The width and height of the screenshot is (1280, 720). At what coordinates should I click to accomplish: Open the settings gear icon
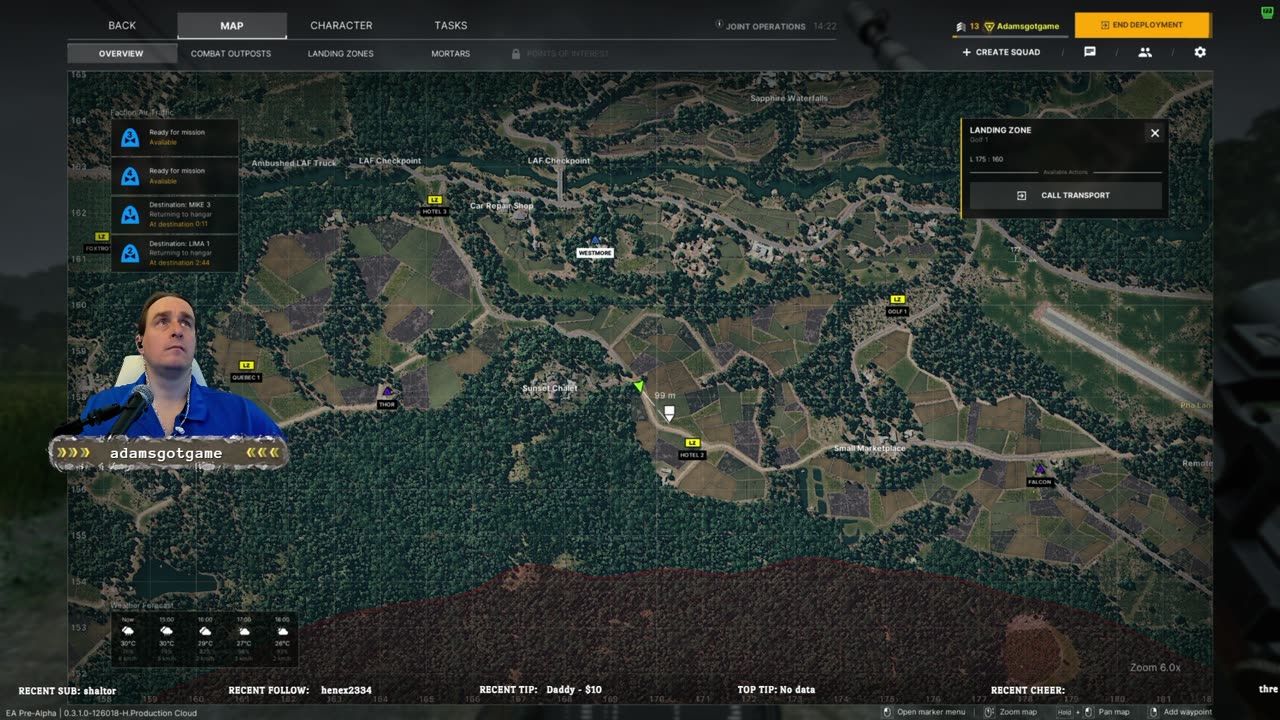1200,52
